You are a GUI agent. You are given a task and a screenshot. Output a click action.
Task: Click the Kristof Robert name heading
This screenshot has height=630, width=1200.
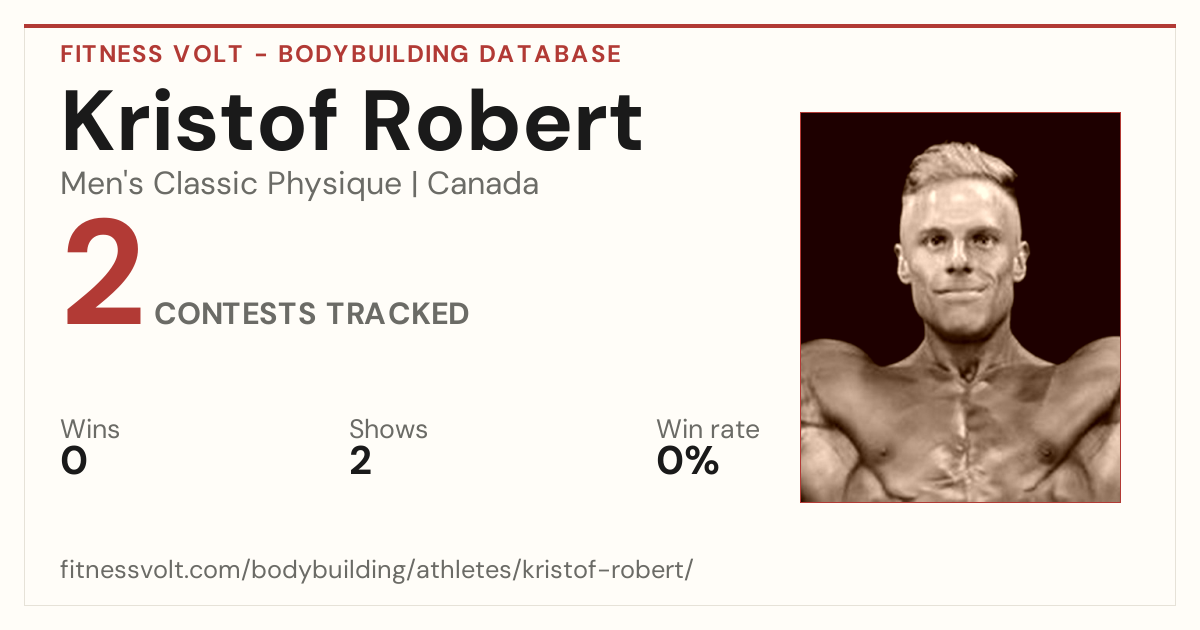(352, 121)
